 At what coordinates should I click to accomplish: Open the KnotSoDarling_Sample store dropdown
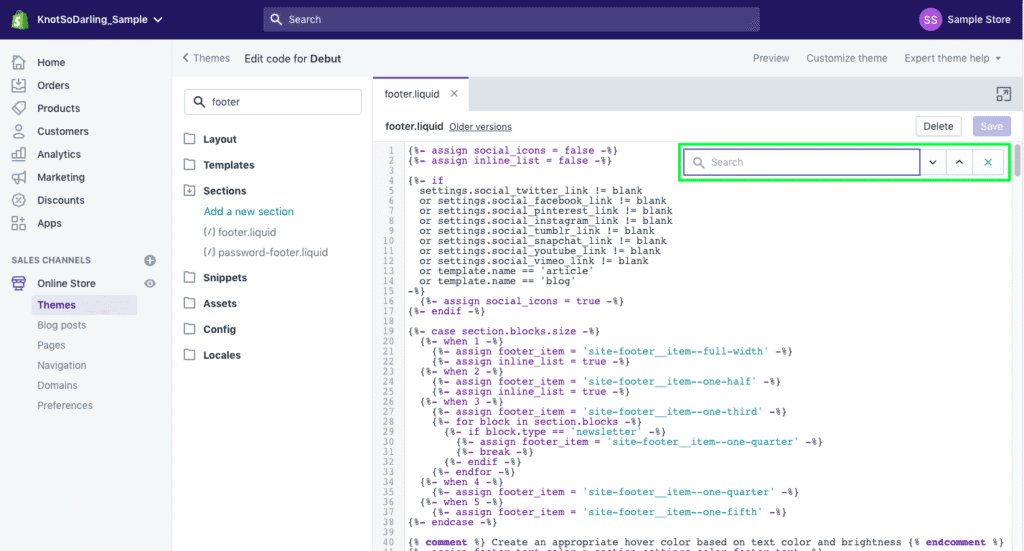point(99,20)
